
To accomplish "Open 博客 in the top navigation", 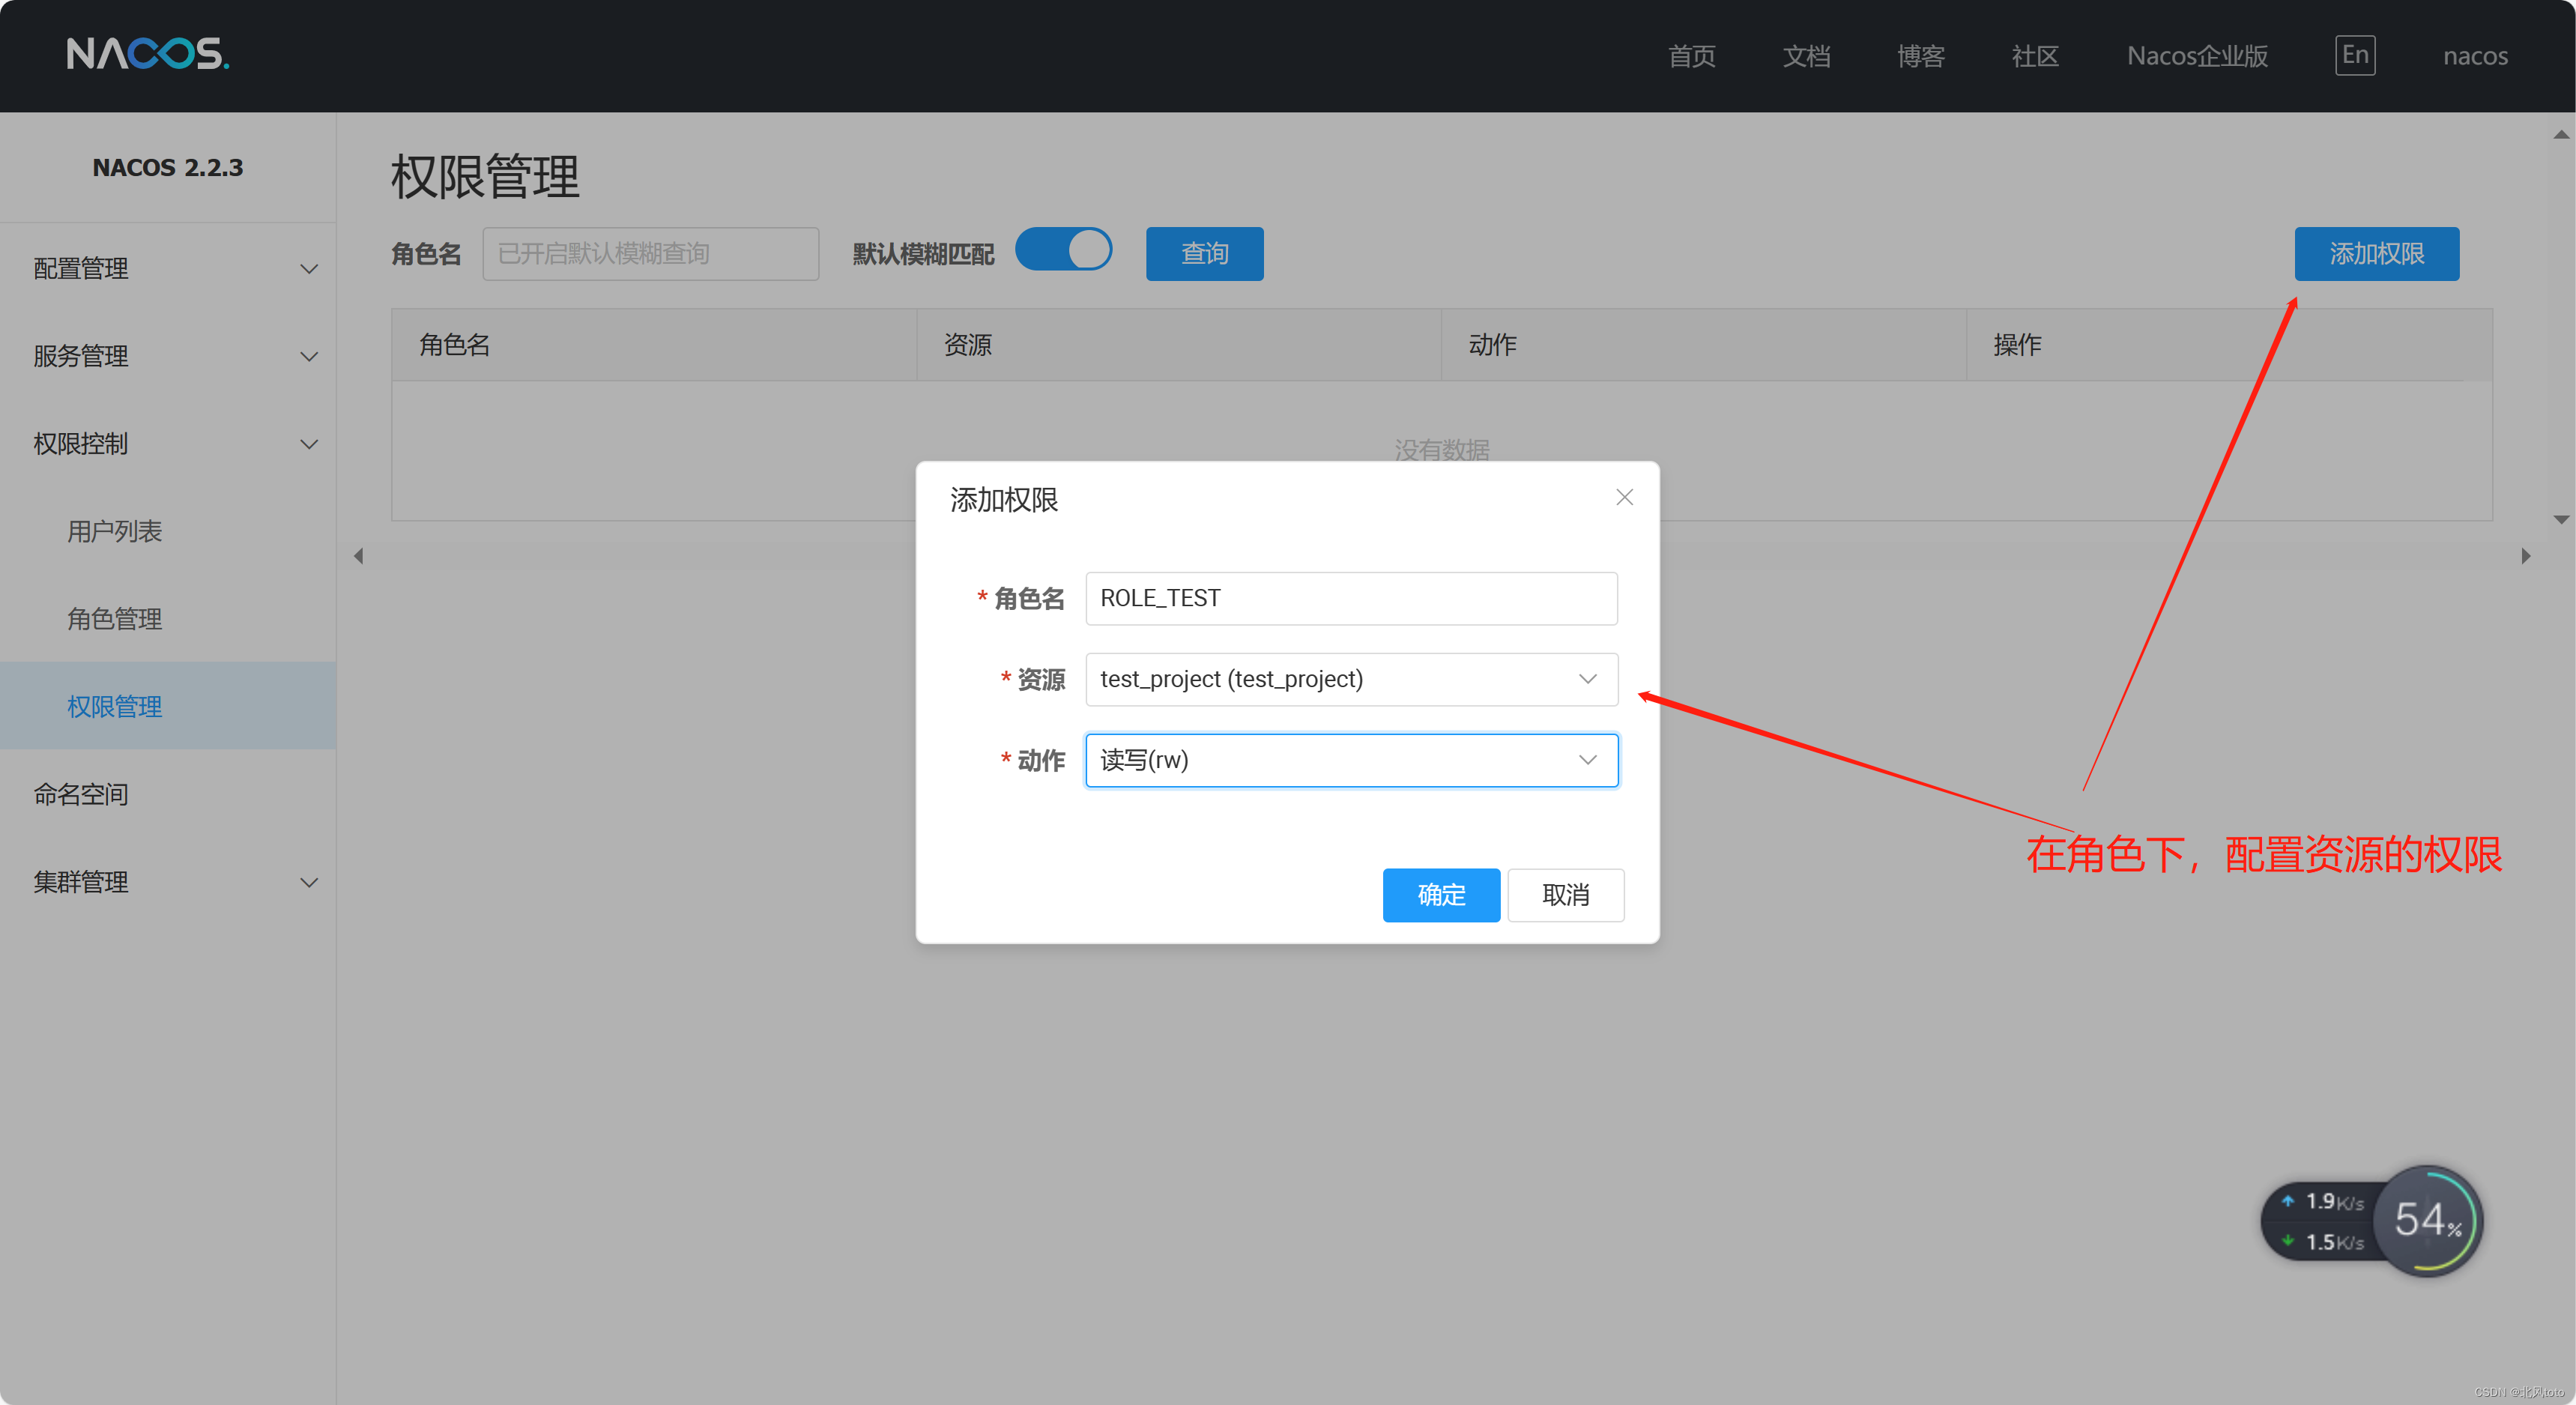I will 1921,56.
